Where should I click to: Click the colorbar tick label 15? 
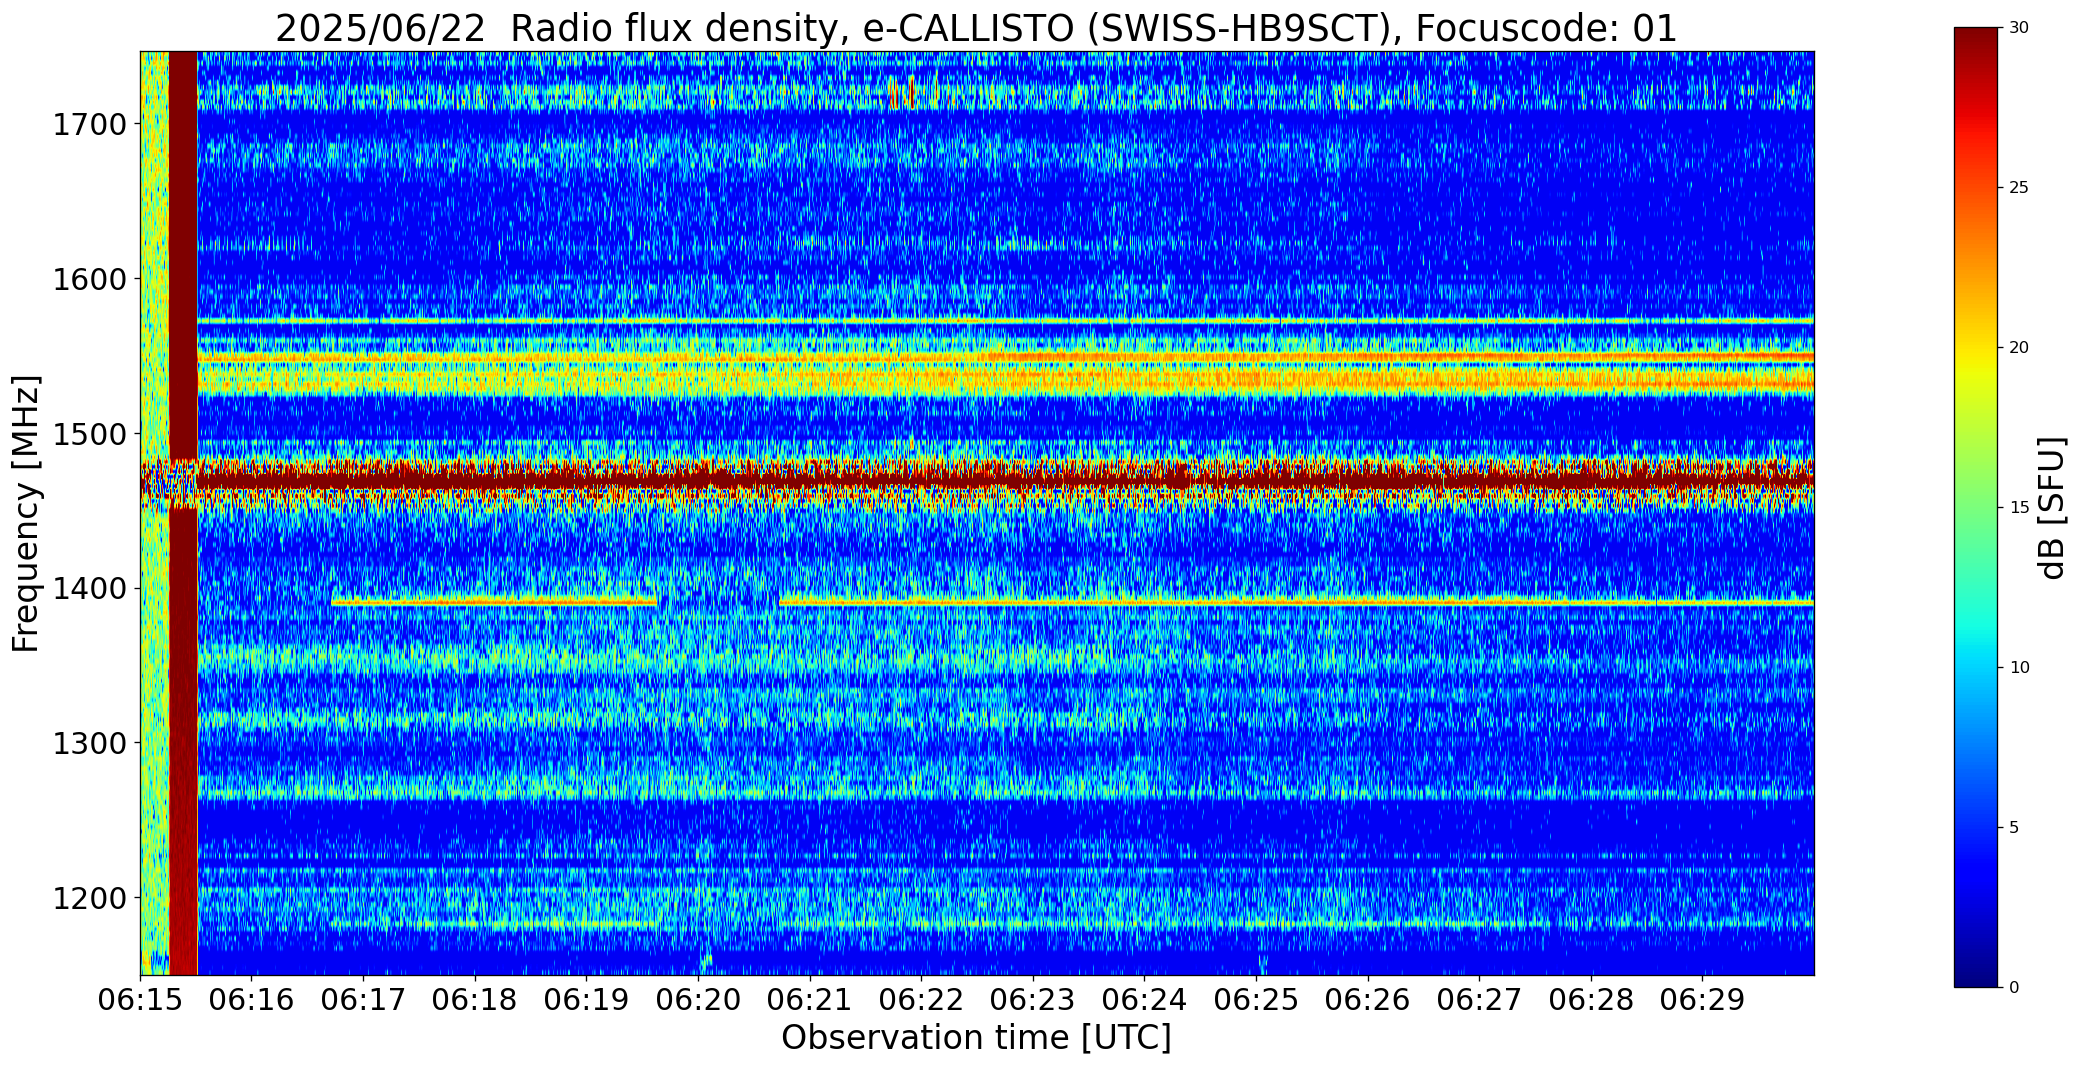pyautogui.click(x=2019, y=508)
